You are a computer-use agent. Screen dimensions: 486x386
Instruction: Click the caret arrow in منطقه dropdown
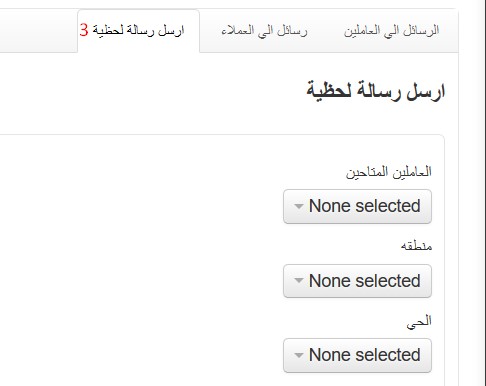(299, 281)
